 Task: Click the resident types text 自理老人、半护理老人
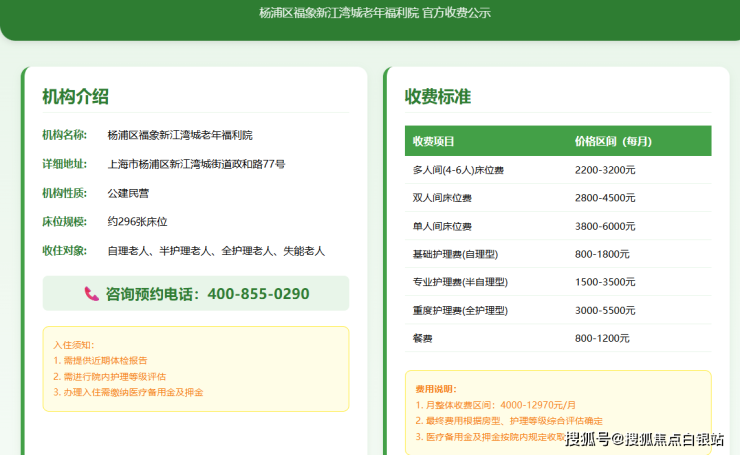pyautogui.click(x=159, y=251)
